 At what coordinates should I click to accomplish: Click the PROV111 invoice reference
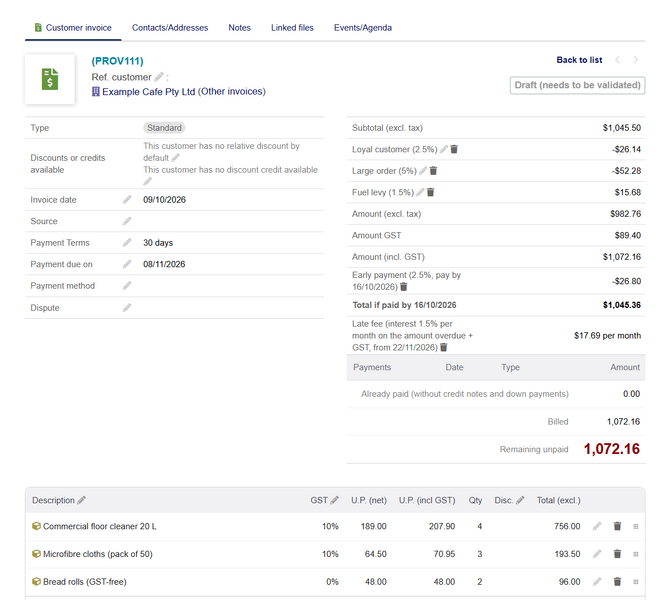[x=117, y=61]
